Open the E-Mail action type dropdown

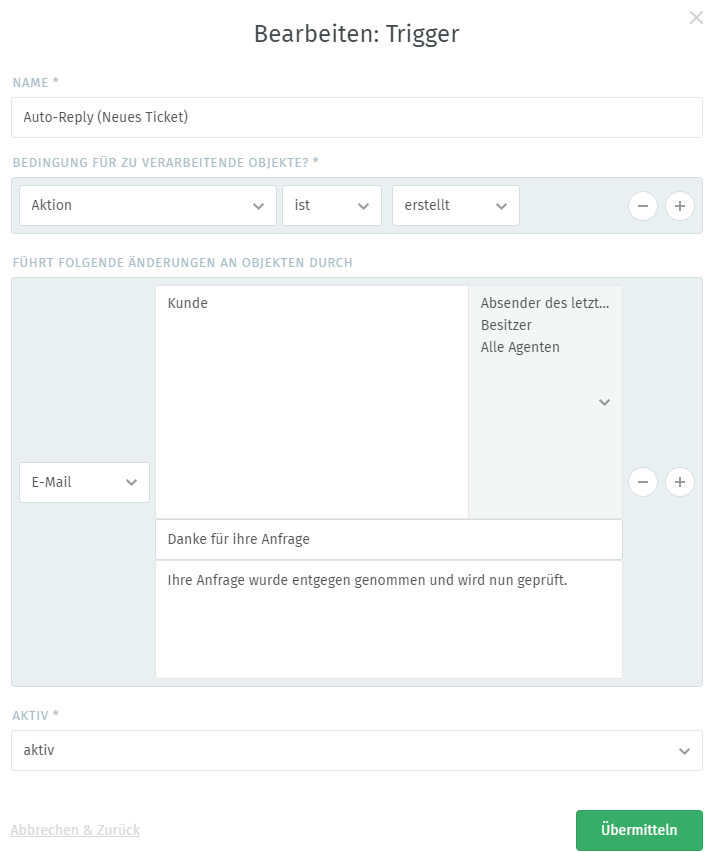pos(85,482)
